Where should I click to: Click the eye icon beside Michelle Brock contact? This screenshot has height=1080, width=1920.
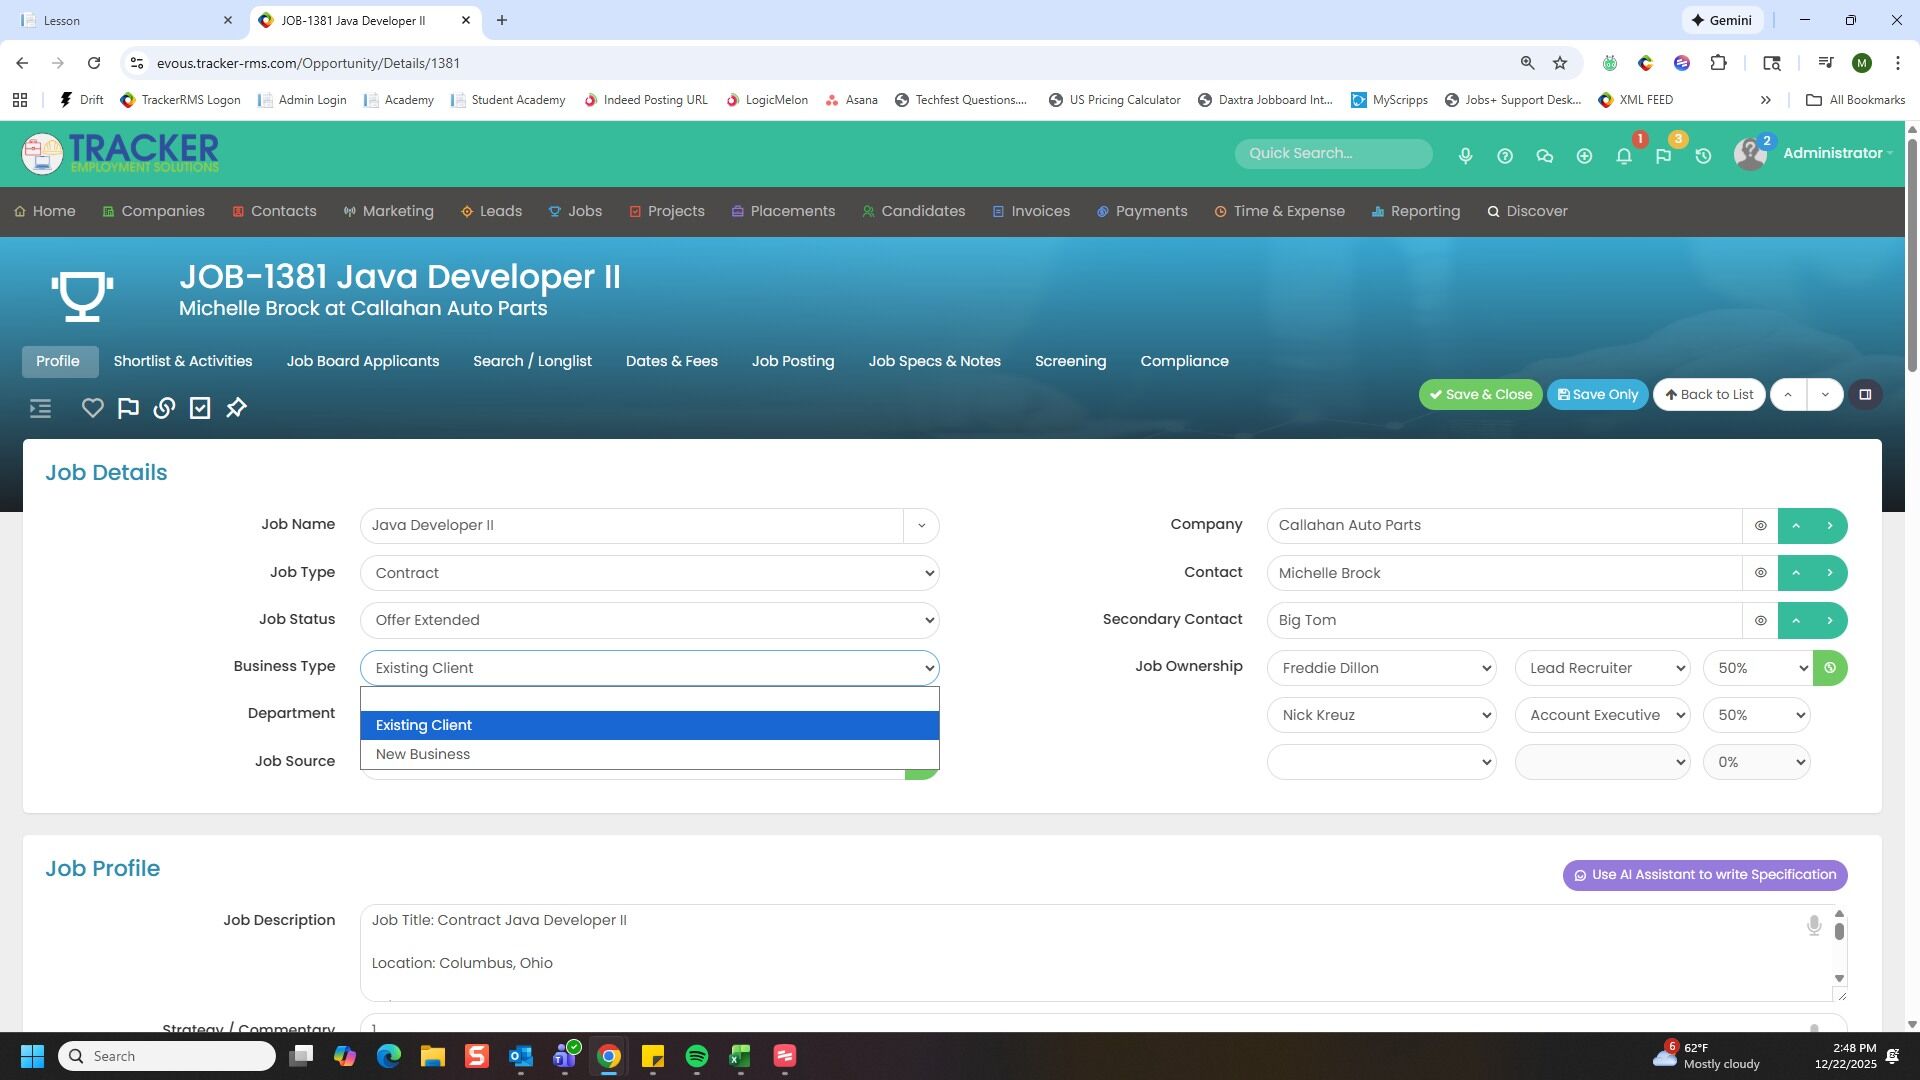[1760, 573]
